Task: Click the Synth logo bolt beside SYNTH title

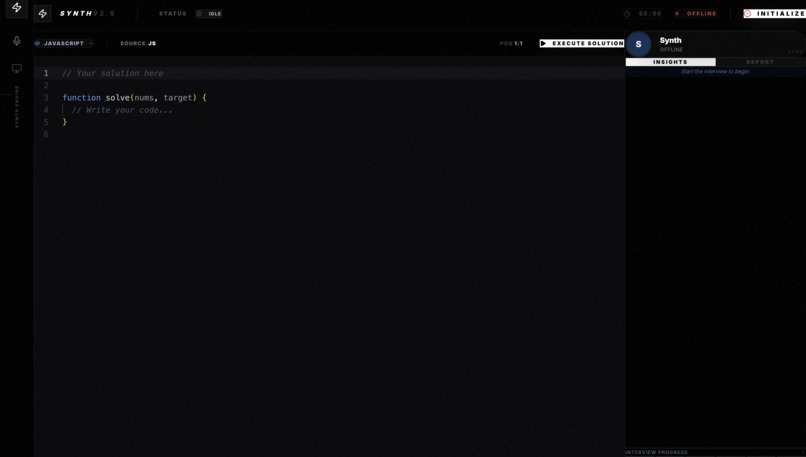Action: click(x=43, y=13)
